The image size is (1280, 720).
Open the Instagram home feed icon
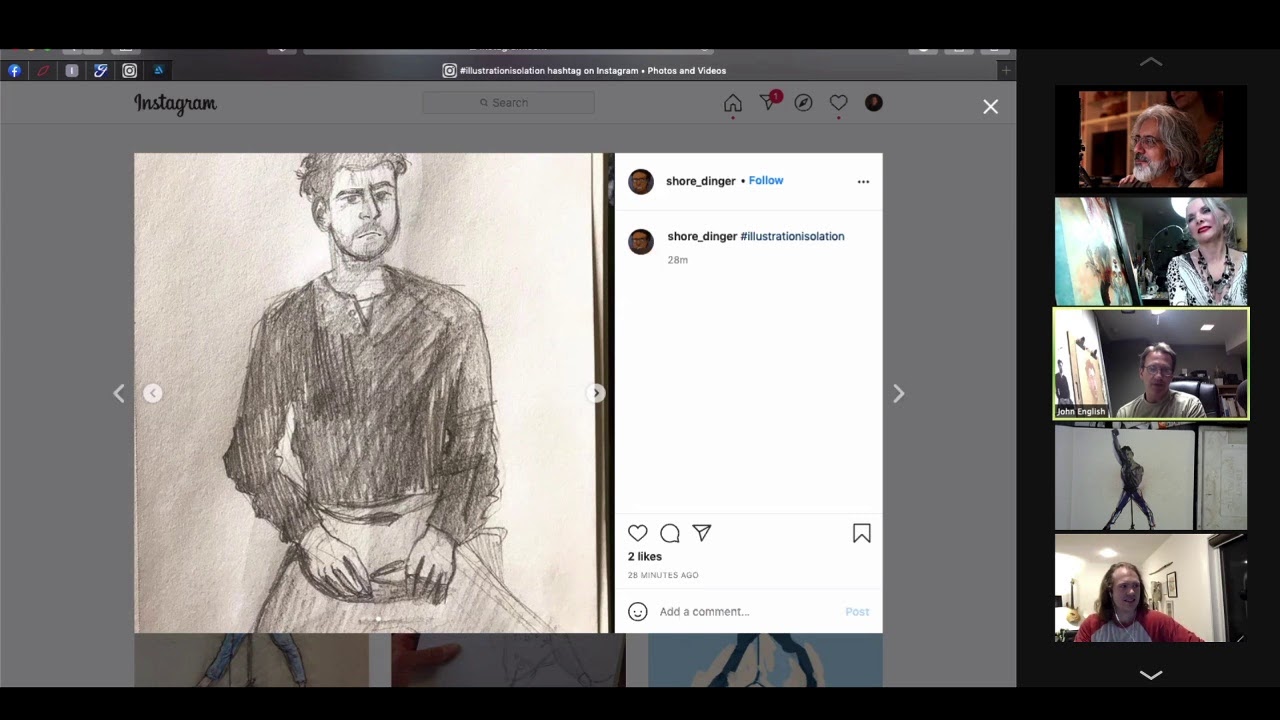click(x=733, y=103)
